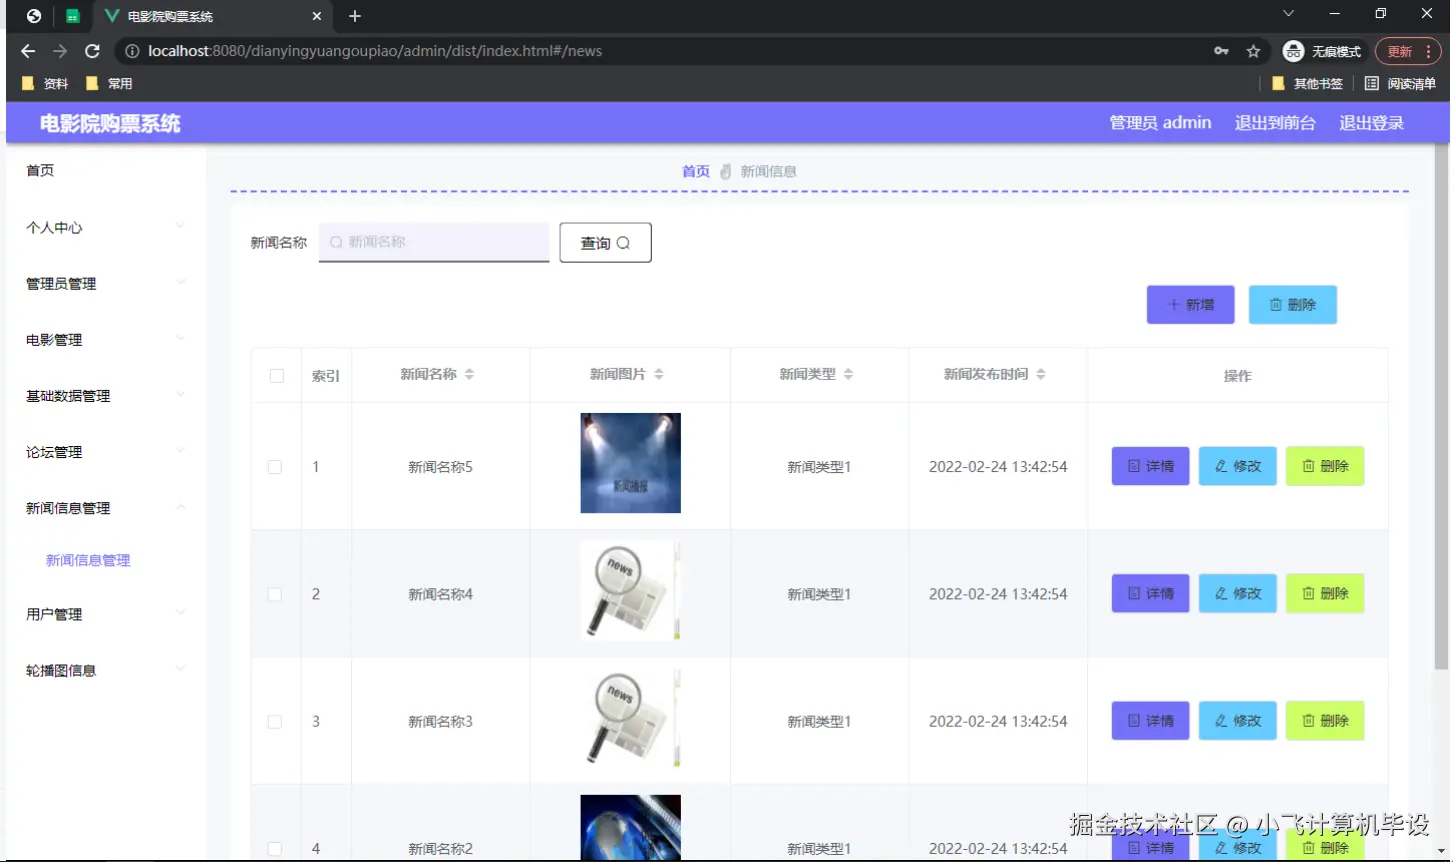Click inside the 新闻名称 search input field
Viewport: 1453px width, 862px height.
[x=433, y=242]
